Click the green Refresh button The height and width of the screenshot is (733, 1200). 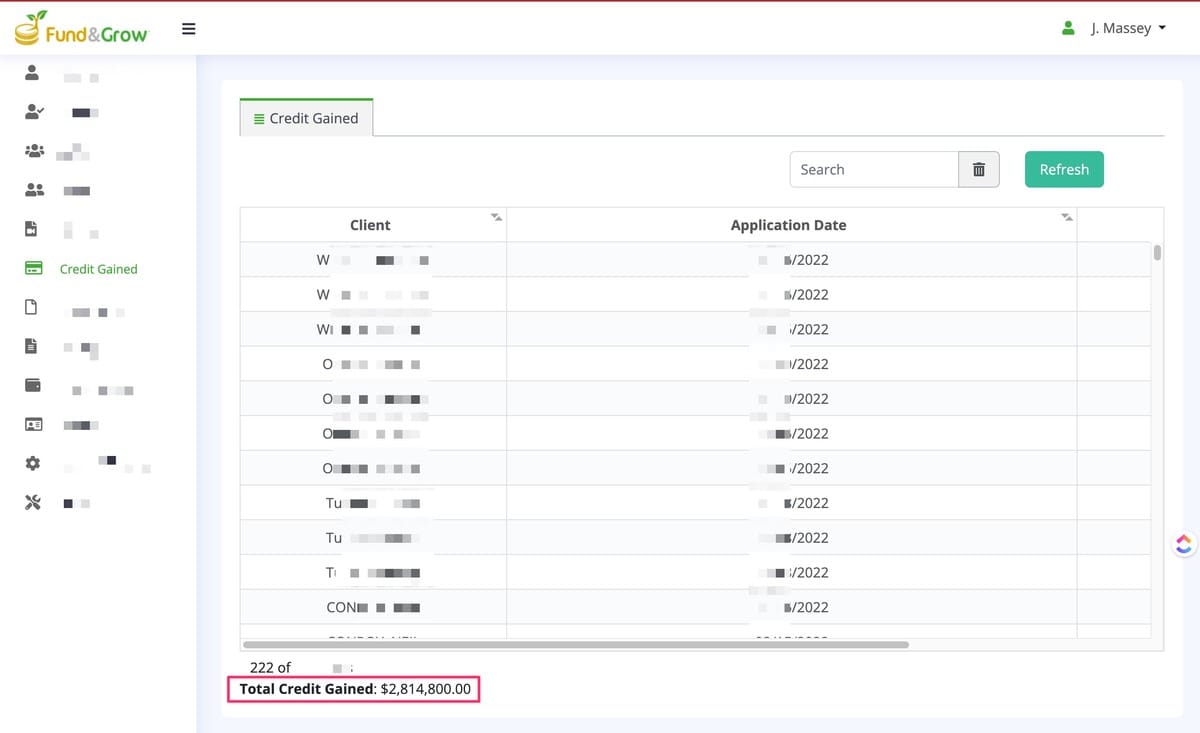click(1064, 169)
